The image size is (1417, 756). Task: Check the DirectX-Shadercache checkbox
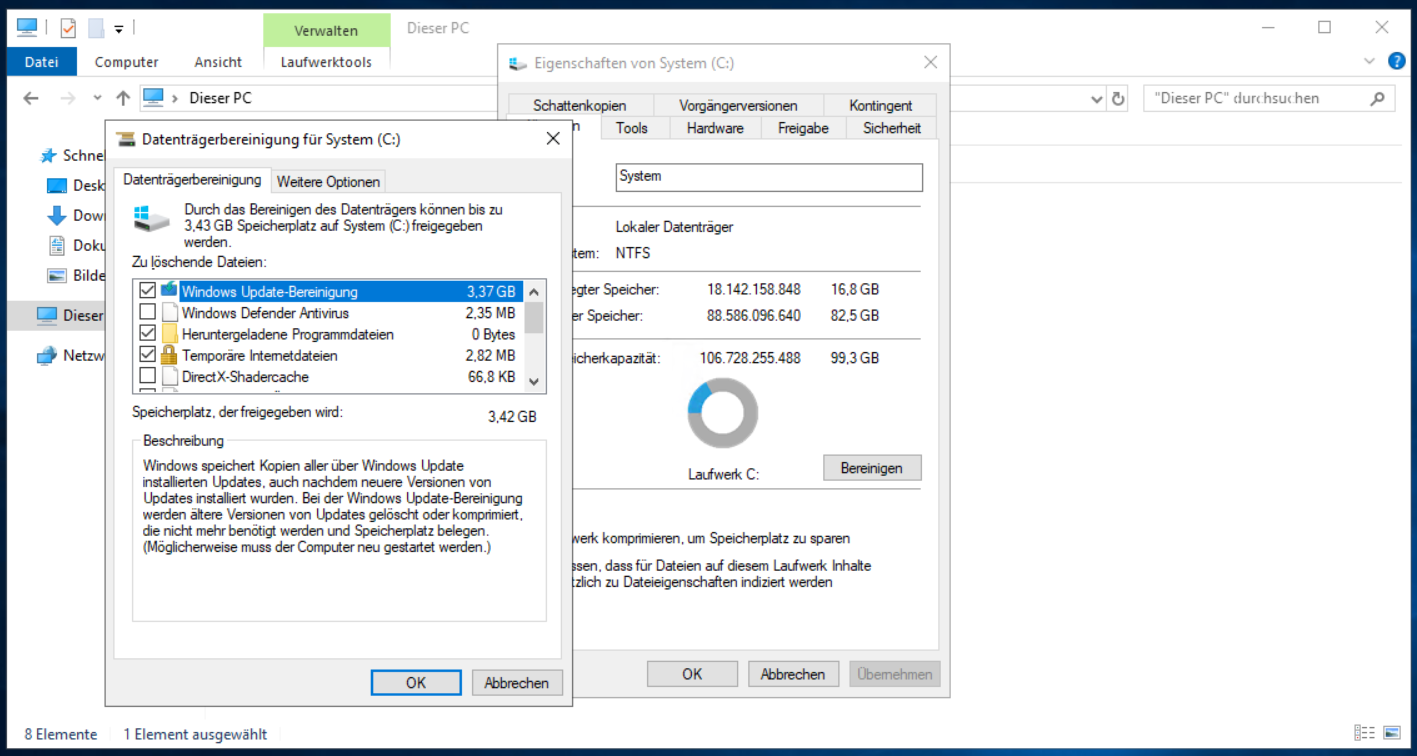(x=148, y=377)
